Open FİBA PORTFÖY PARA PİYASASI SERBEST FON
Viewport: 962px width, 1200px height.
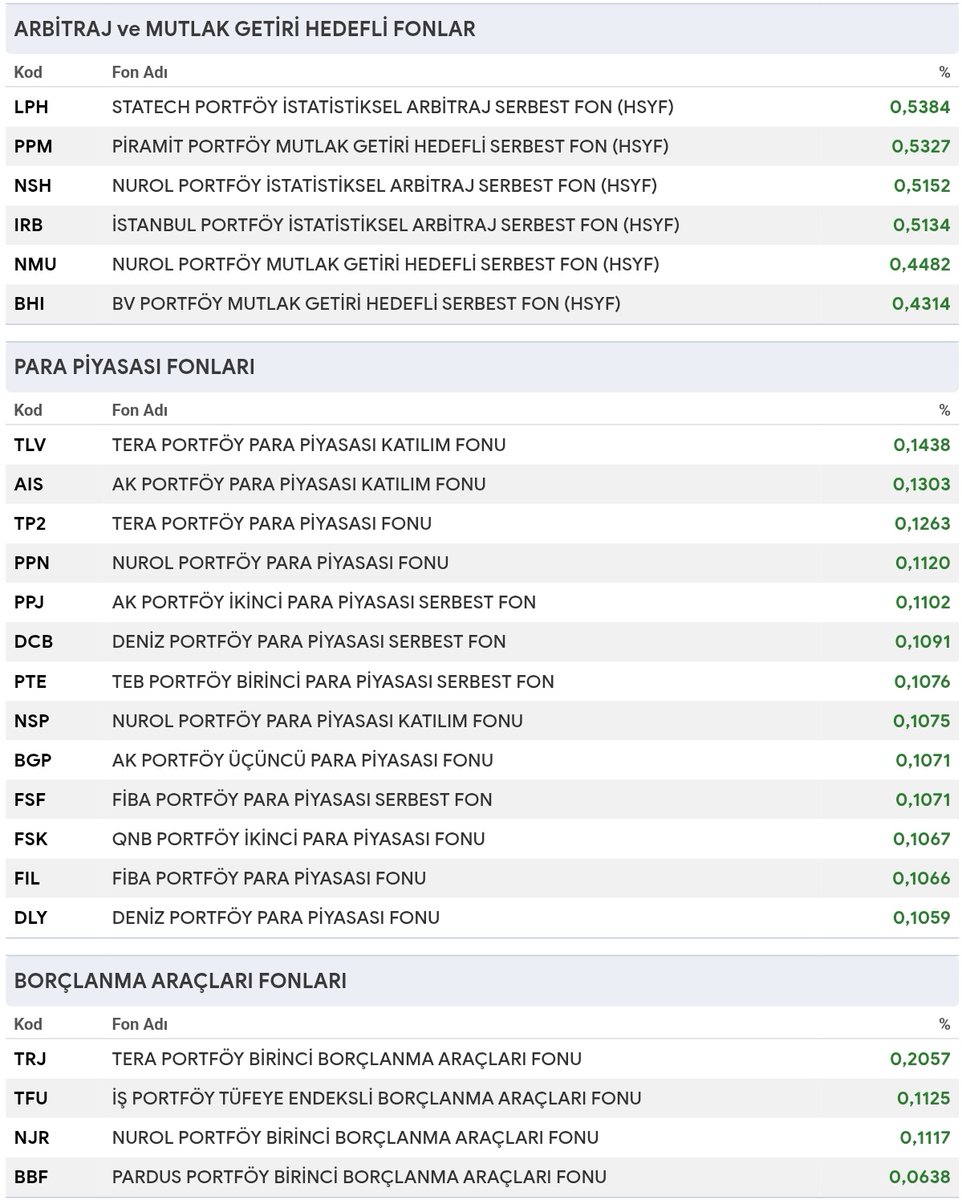tap(302, 800)
